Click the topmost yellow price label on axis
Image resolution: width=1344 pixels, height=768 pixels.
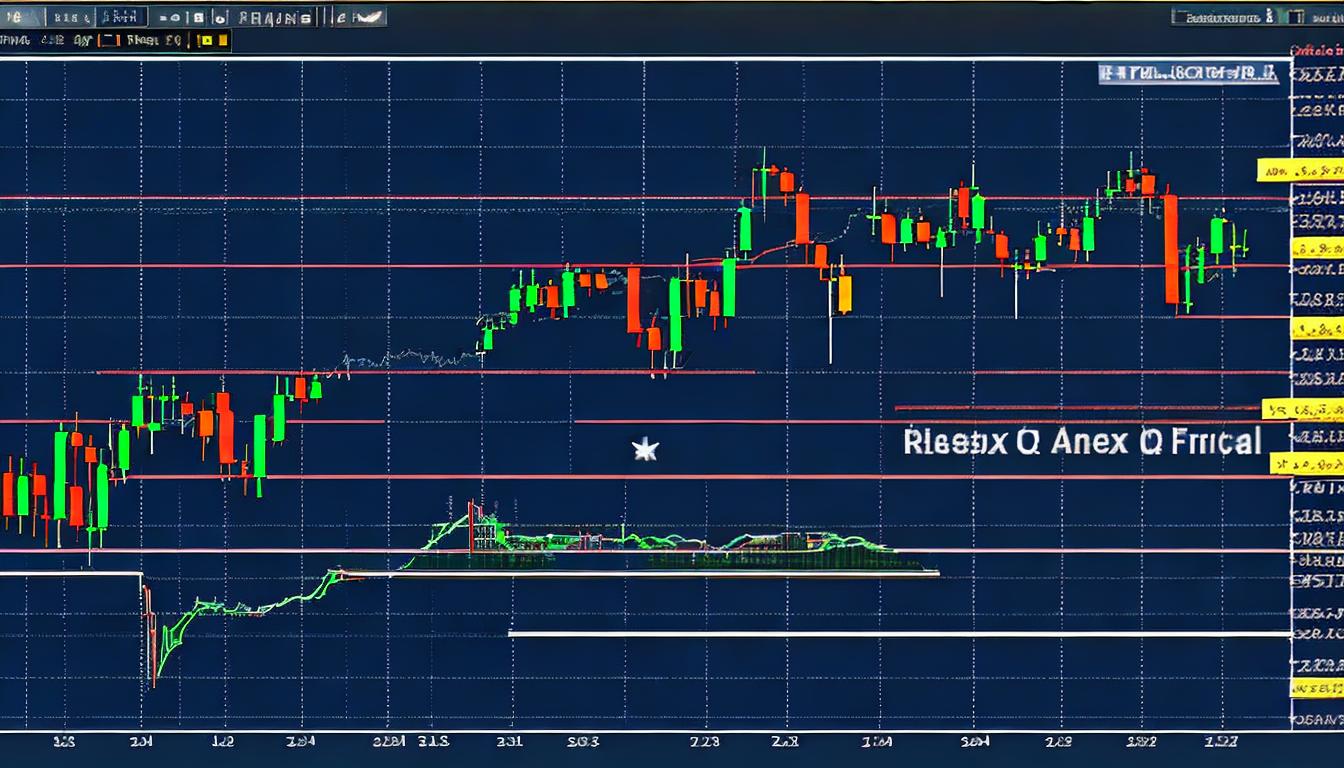1270,170
